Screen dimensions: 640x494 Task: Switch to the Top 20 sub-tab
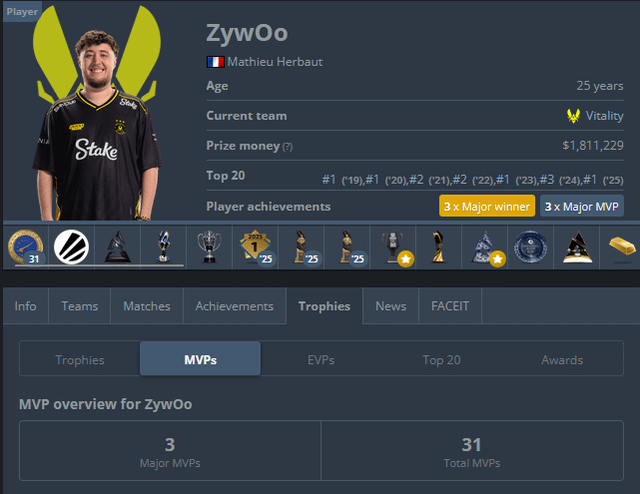tap(441, 360)
